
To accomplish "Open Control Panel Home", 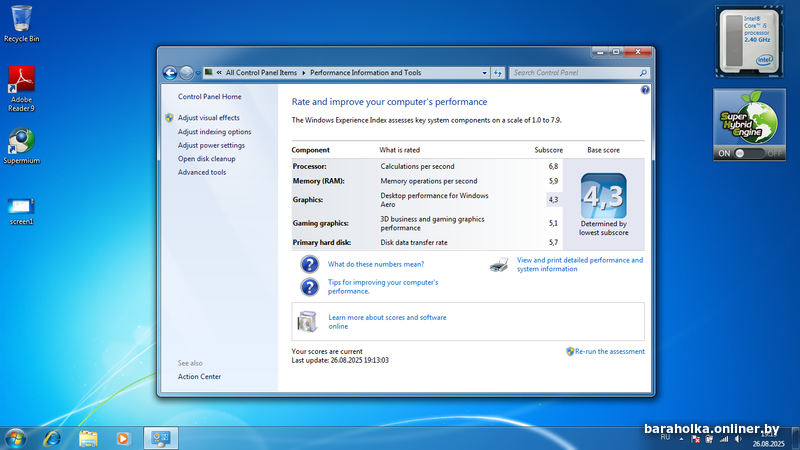I will click(x=209, y=96).
